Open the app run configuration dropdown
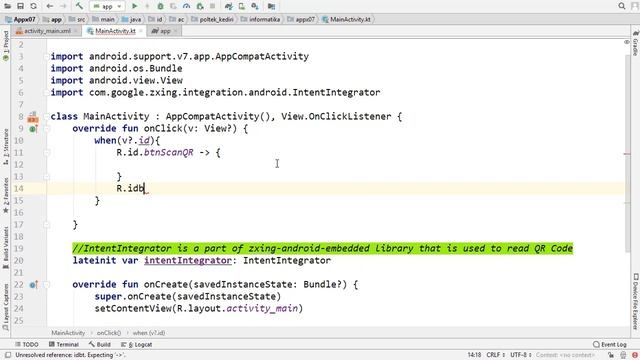640x360 pixels. pos(107,6)
